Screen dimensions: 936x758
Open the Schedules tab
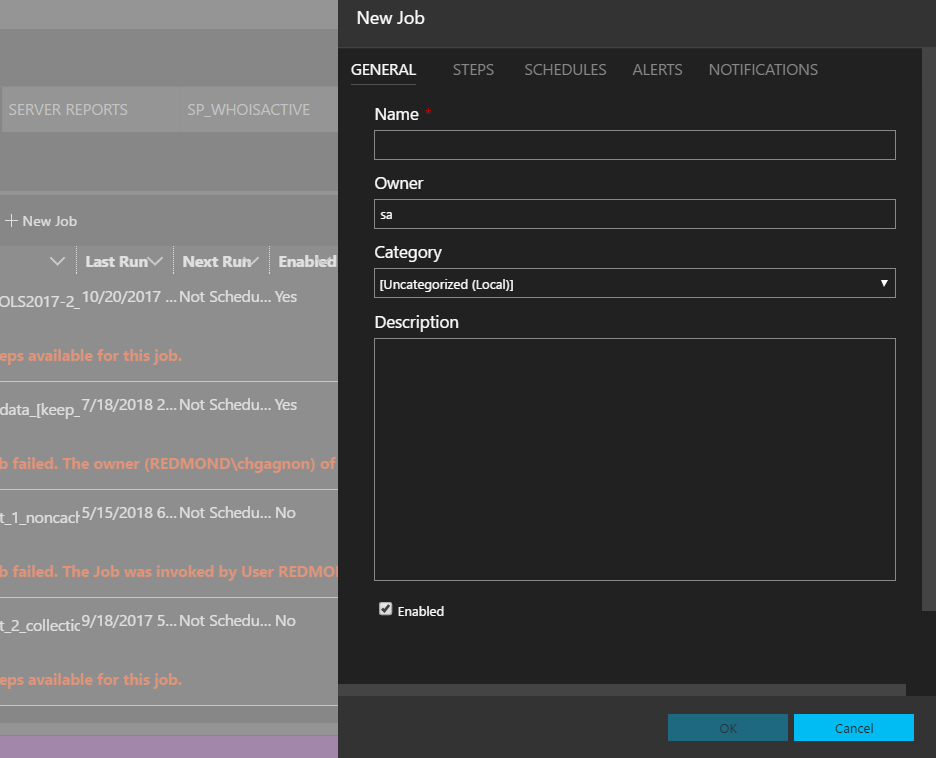point(565,70)
